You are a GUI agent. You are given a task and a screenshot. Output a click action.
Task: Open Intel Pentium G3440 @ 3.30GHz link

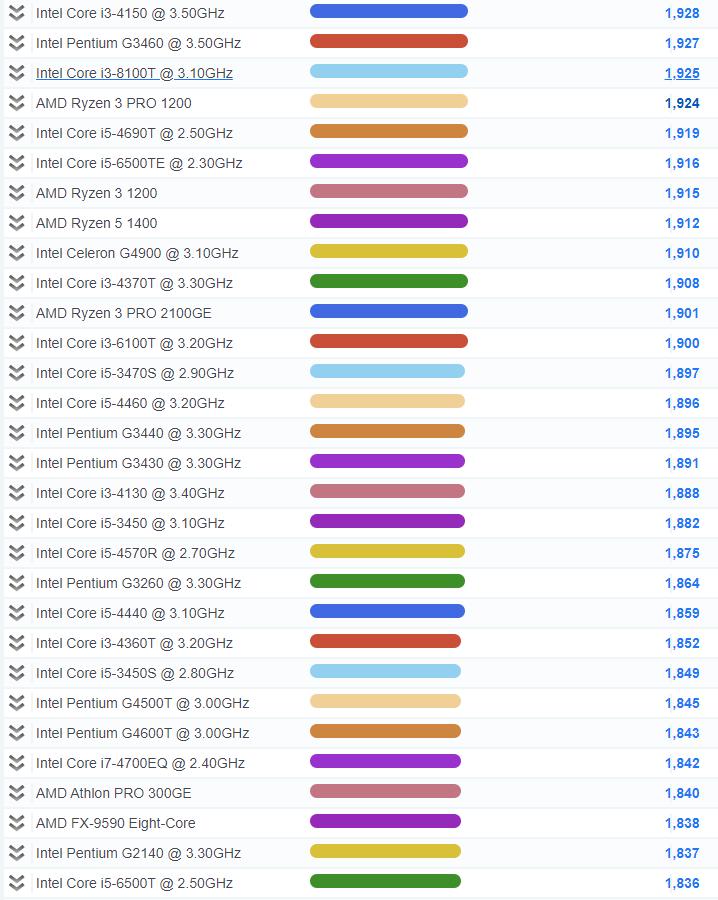[138, 433]
